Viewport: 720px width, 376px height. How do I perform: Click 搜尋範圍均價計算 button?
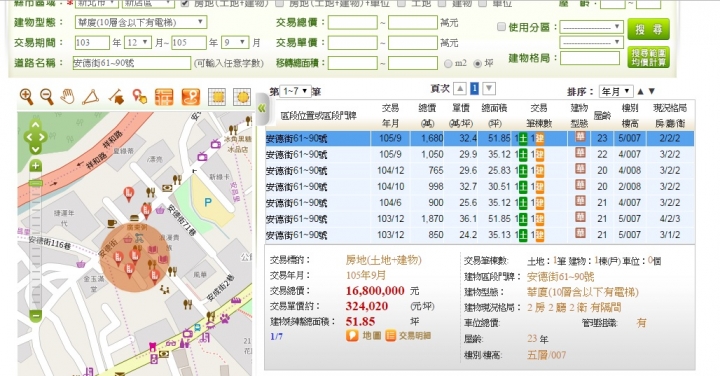pos(648,58)
